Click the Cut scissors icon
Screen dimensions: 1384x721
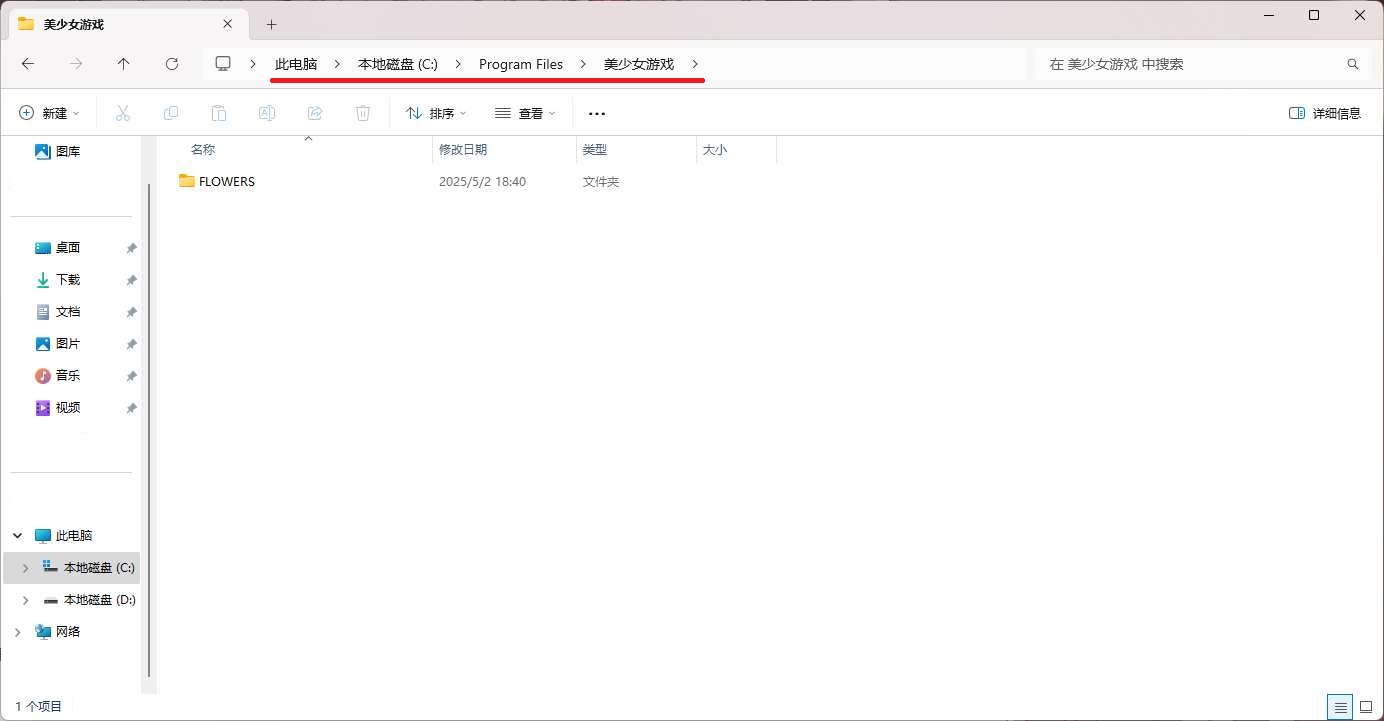click(x=123, y=113)
